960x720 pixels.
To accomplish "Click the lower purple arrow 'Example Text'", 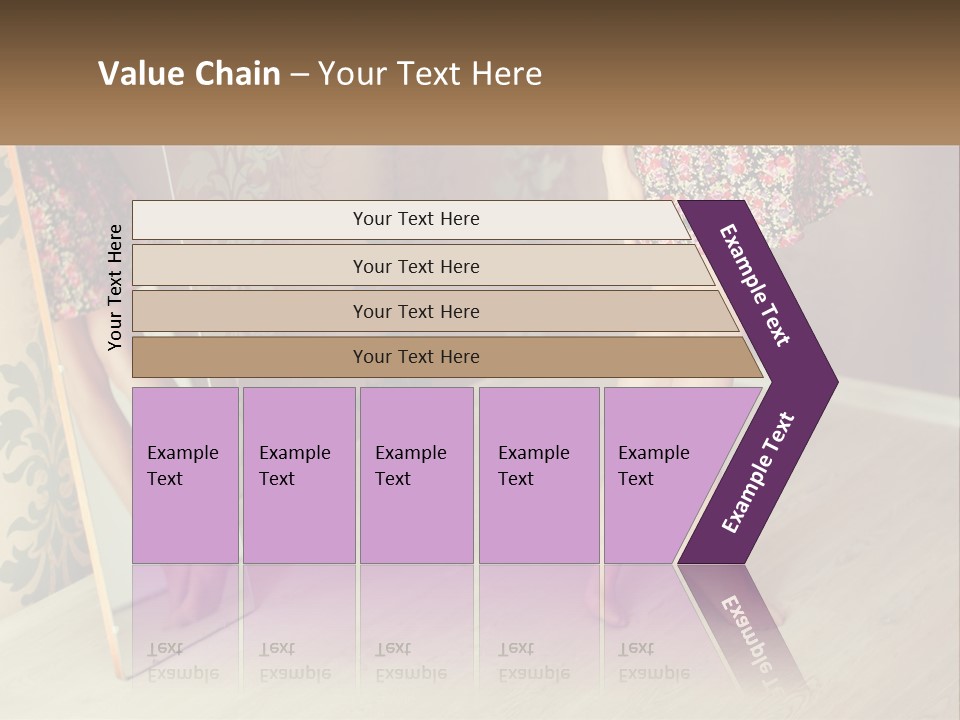I will (x=758, y=473).
